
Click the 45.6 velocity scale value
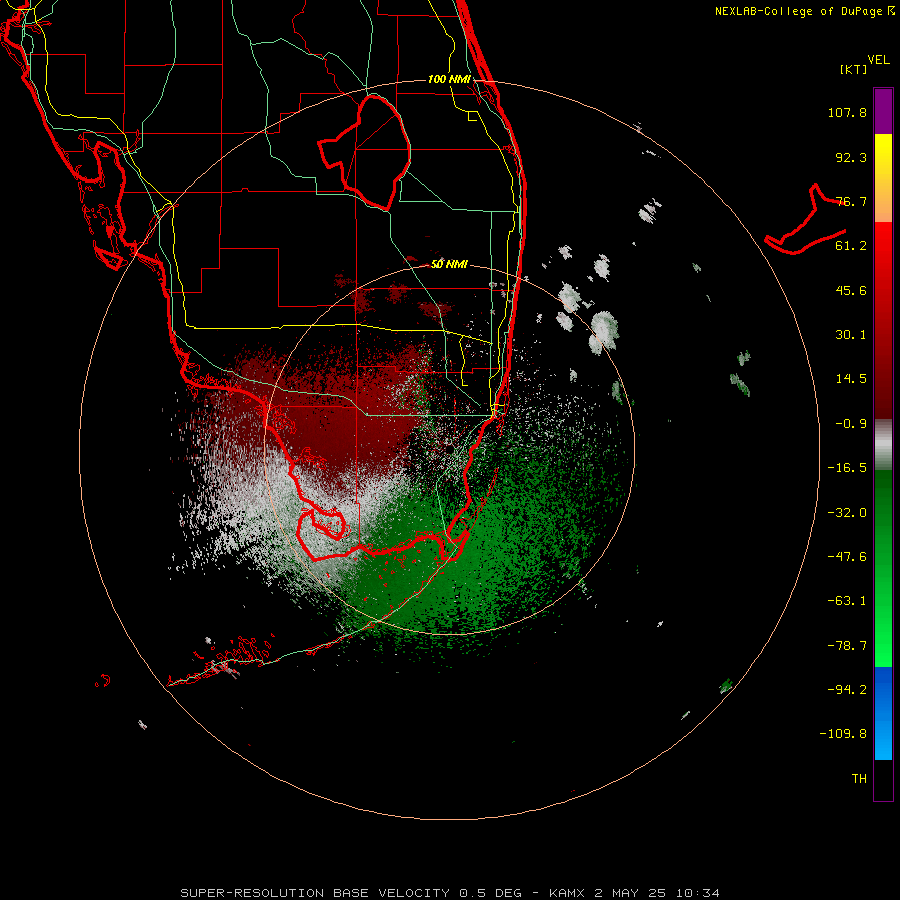point(851,290)
